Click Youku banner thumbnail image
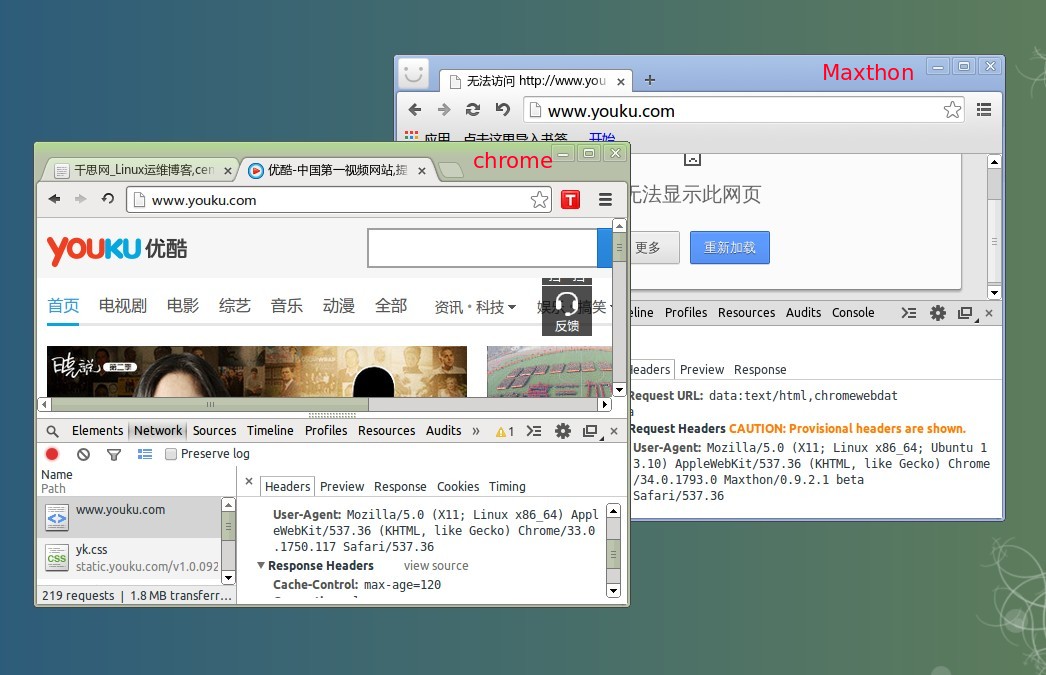This screenshot has width=1046, height=675. click(257, 372)
